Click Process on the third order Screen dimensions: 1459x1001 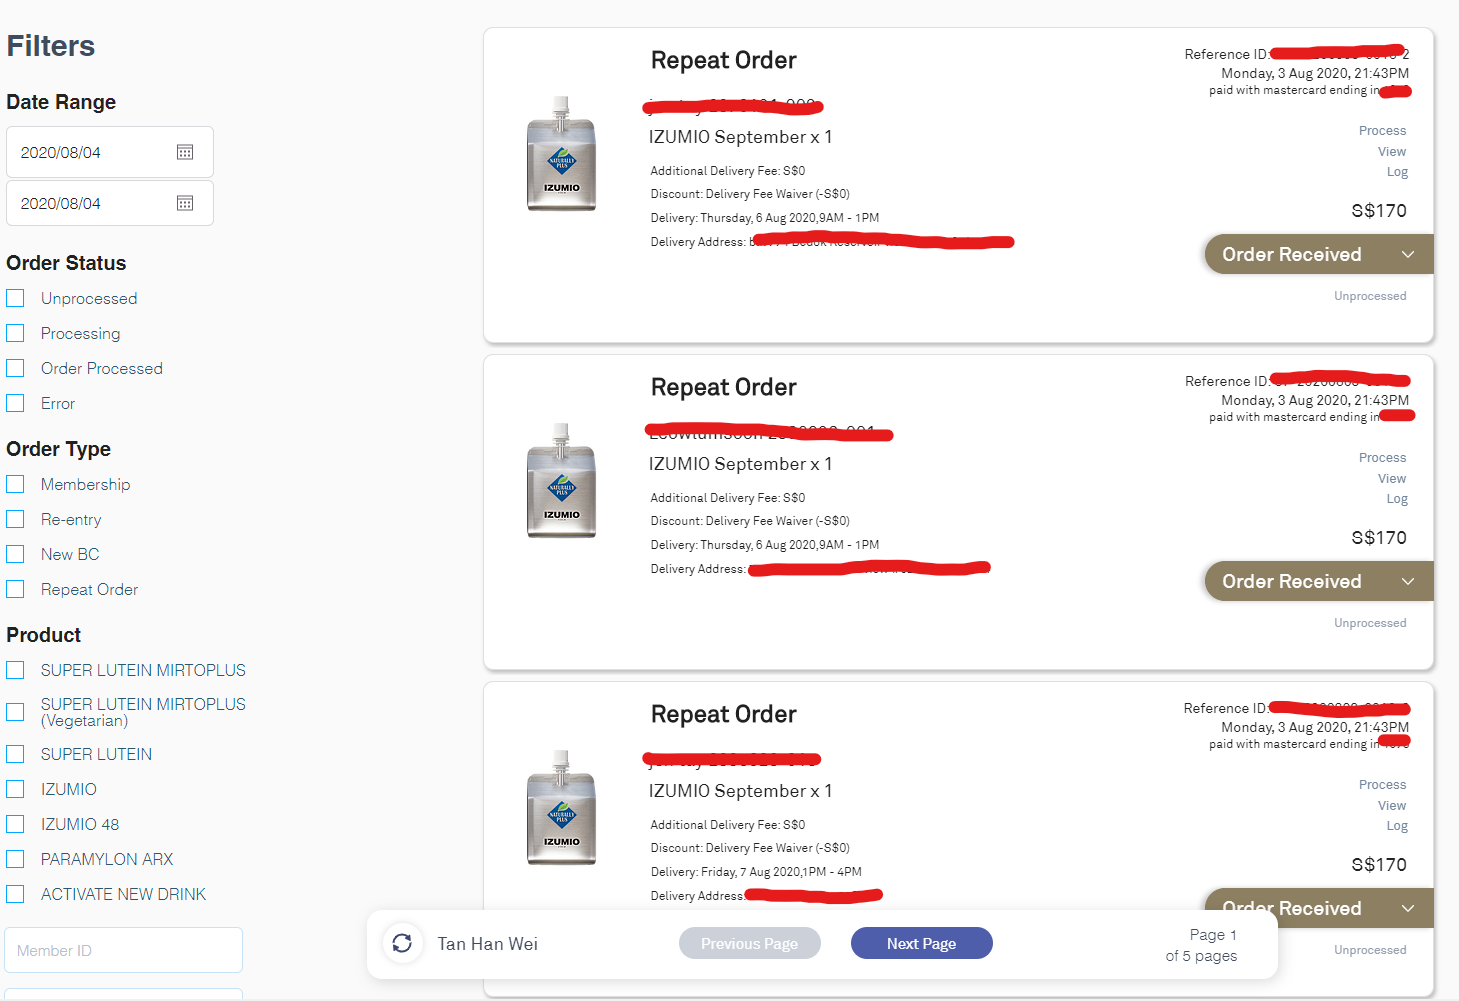pyautogui.click(x=1382, y=784)
